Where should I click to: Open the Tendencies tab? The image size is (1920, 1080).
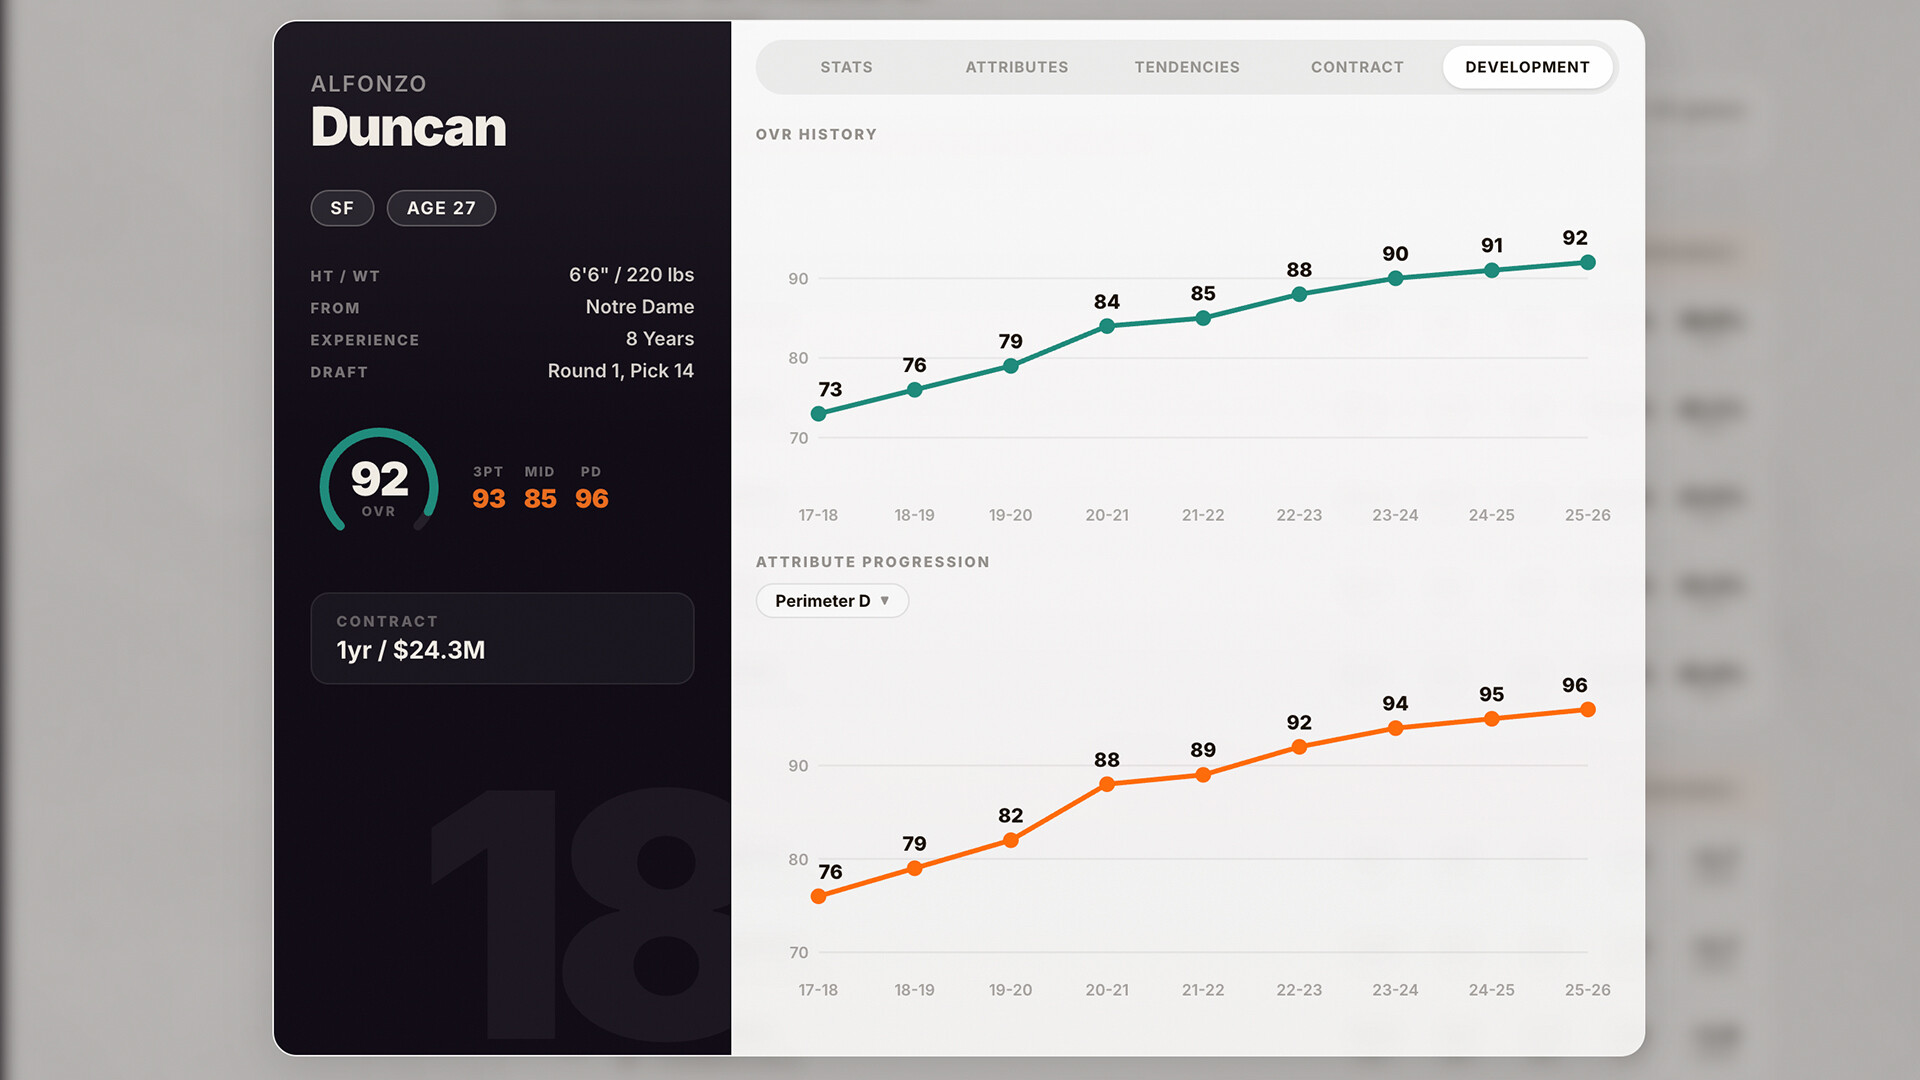[1186, 67]
